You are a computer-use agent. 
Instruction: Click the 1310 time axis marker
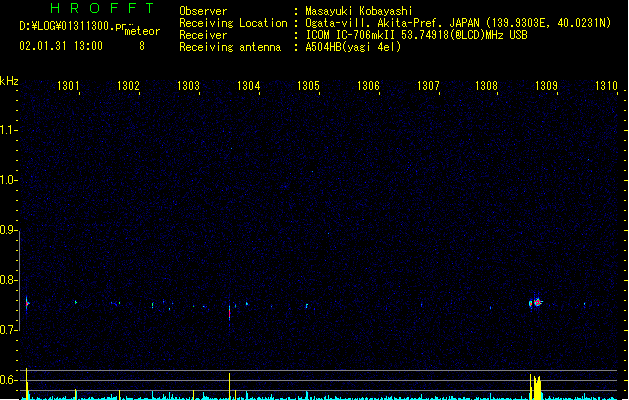(606, 86)
